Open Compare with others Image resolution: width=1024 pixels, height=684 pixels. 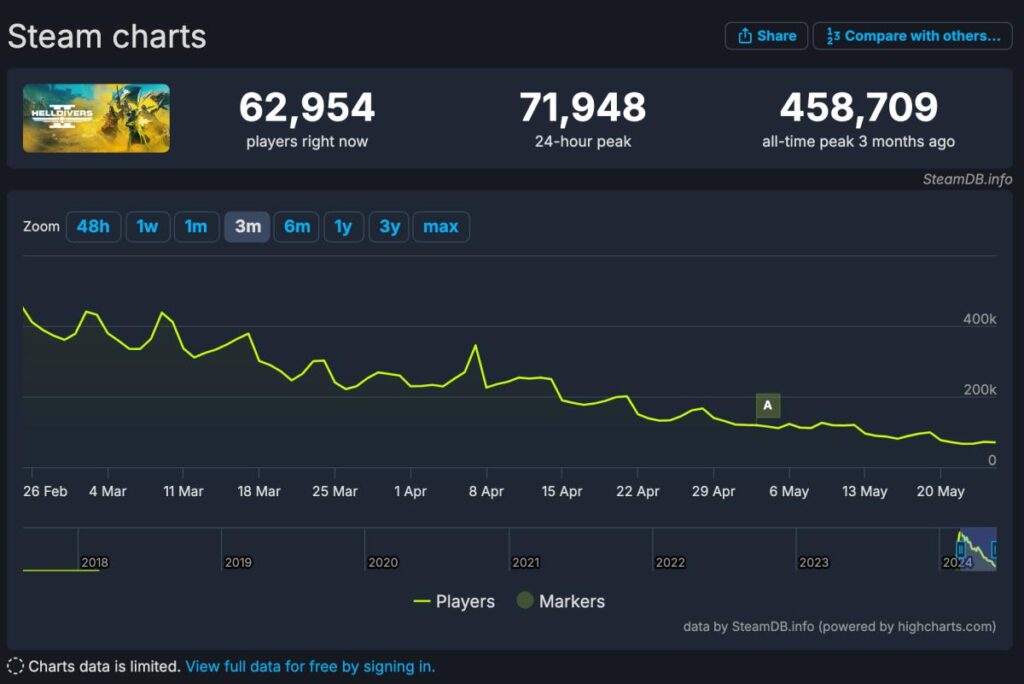(912, 36)
